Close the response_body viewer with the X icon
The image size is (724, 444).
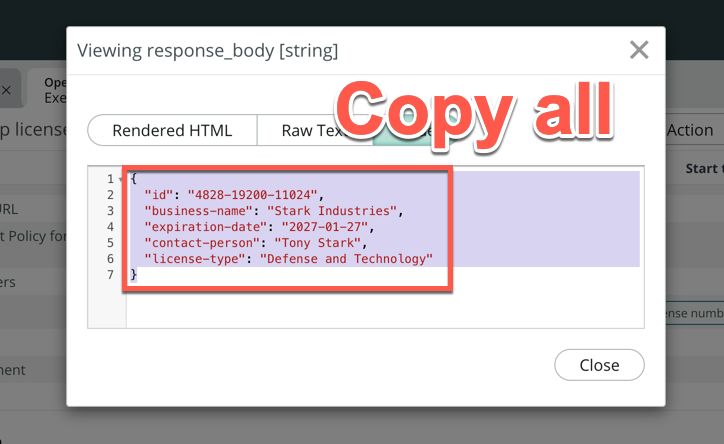pyautogui.click(x=639, y=50)
